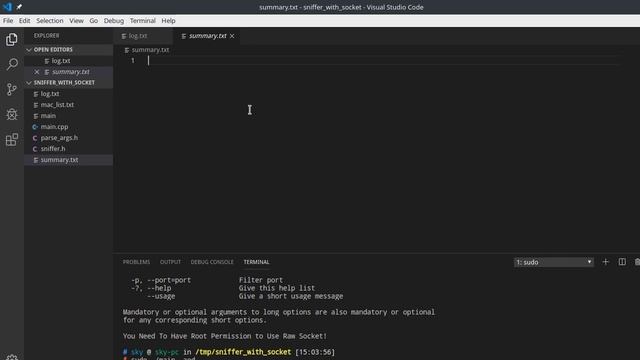This screenshot has width=640, height=360.
Task: Open the Debug view bug icon
Action: point(12,114)
